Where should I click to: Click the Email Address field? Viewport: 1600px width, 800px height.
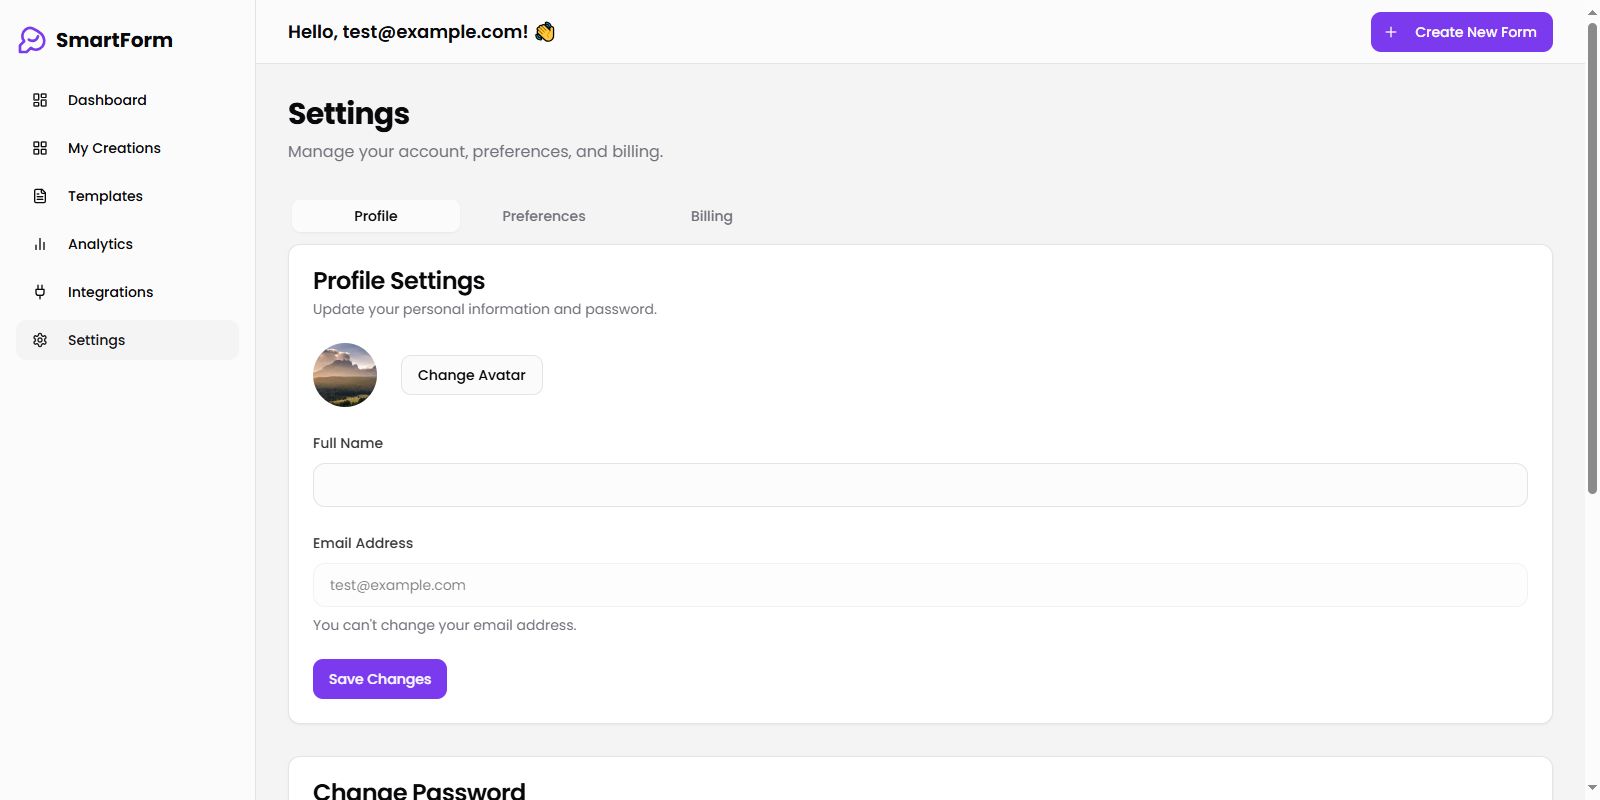(x=920, y=585)
